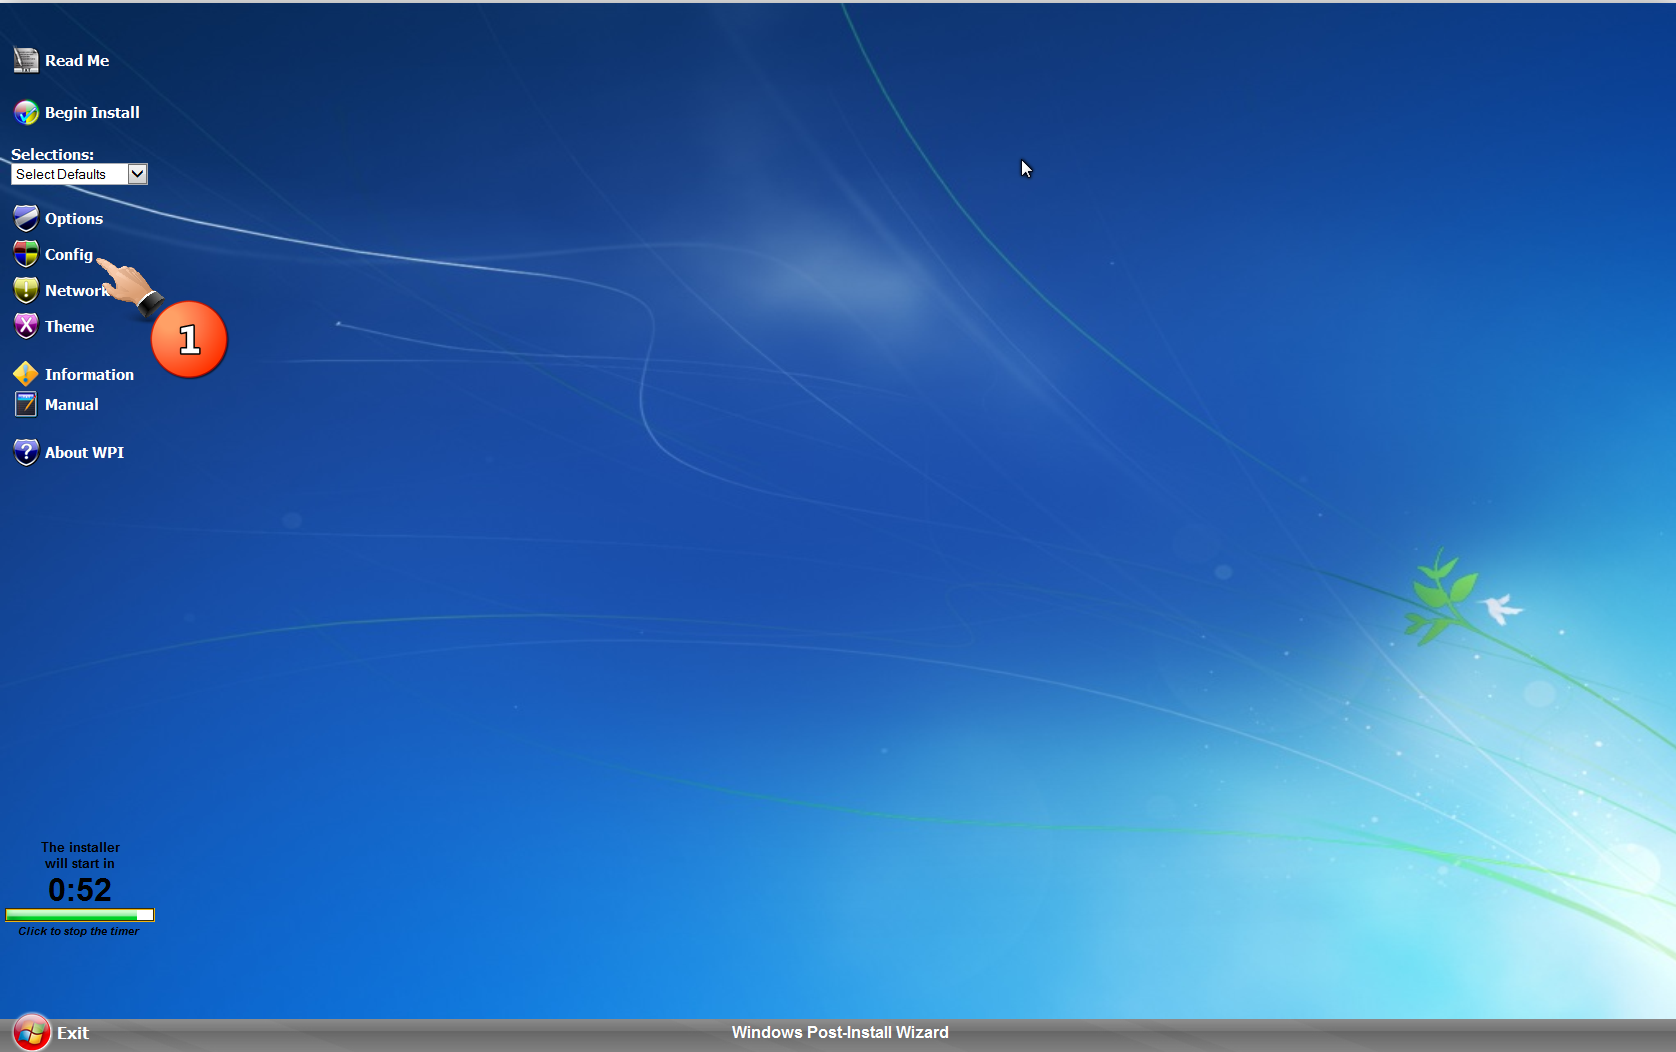Click the Theme X shield icon

point(26,326)
